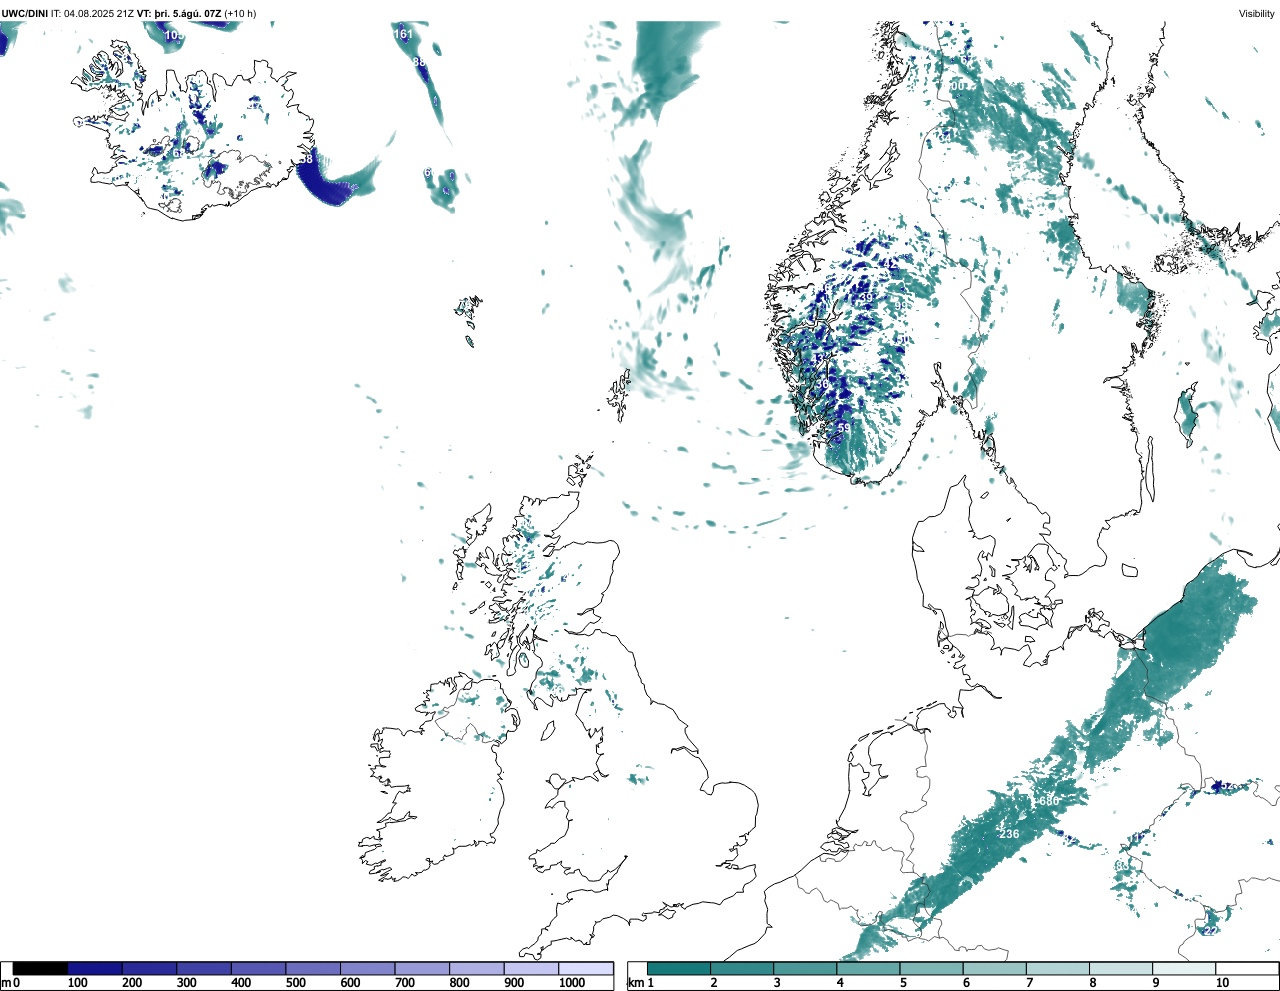This screenshot has height=991, width=1280.
Task: Click the '59' value over southern Norway
Action: pyautogui.click(x=844, y=428)
